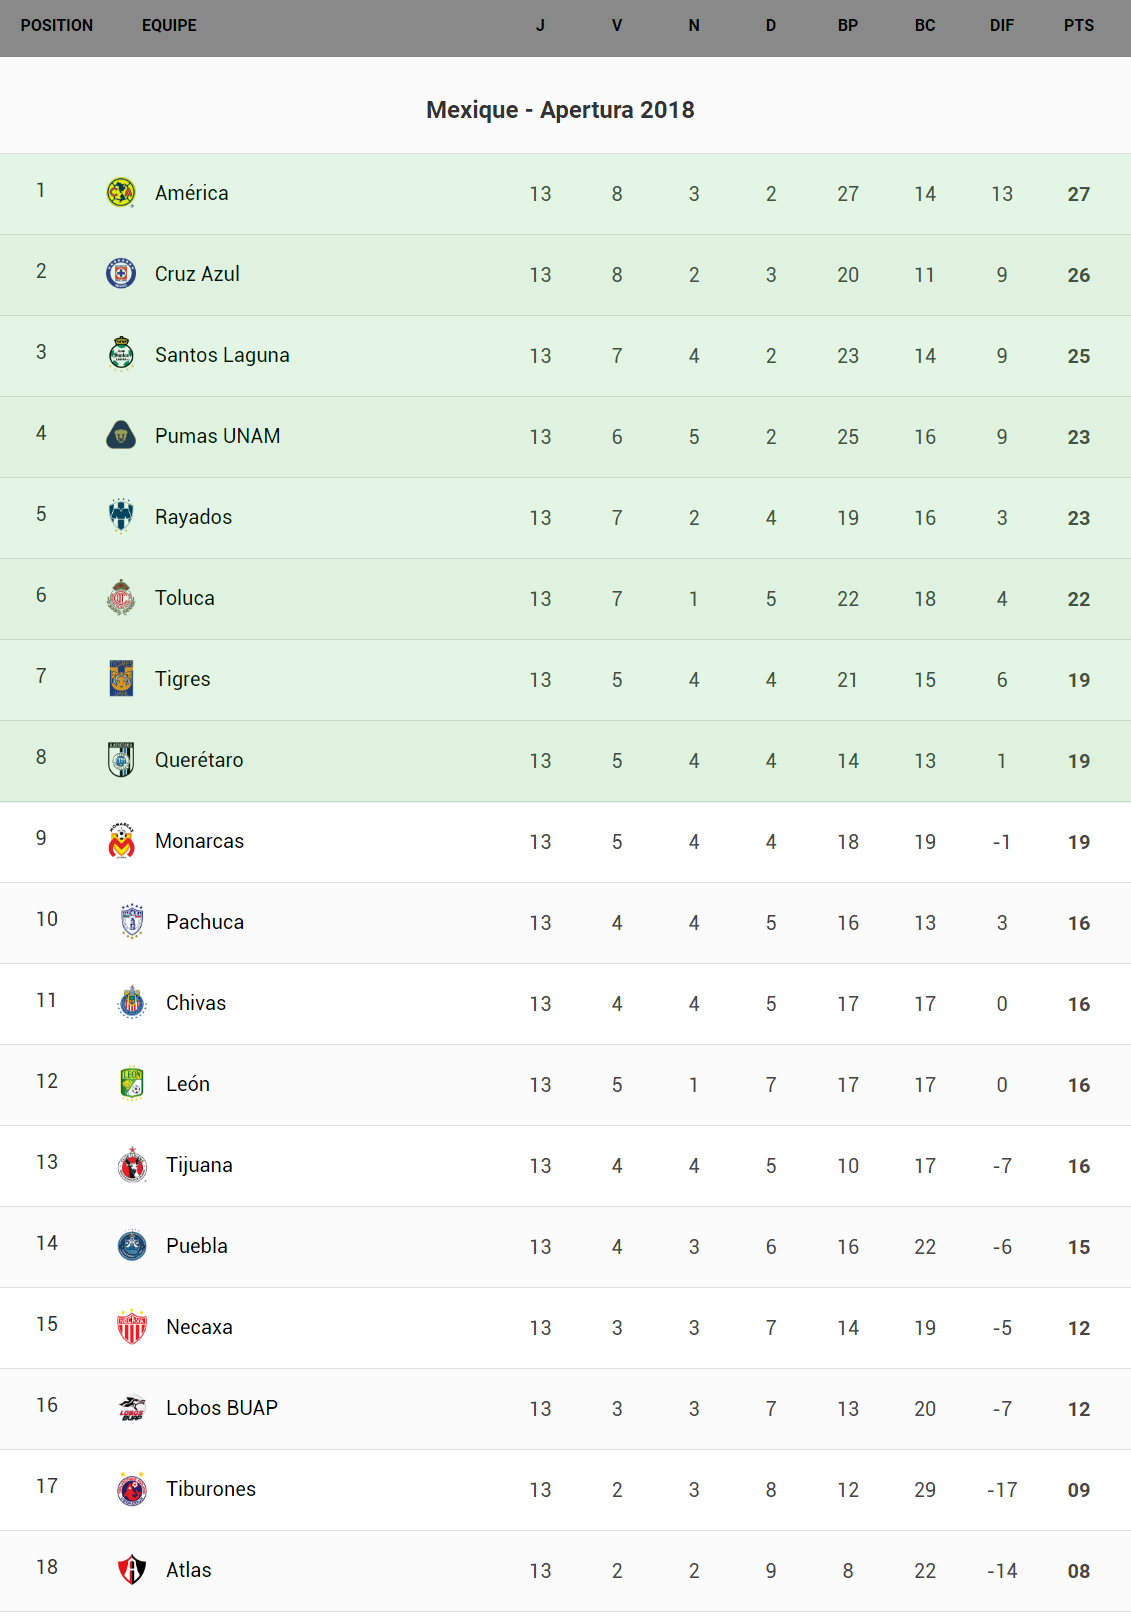Sort by the PTS column header
This screenshot has height=1617, width=1131.
[1078, 26]
